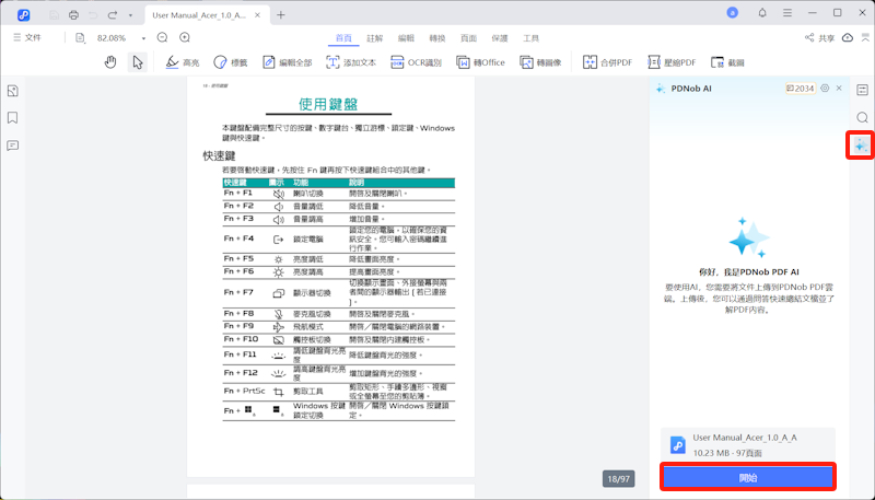Select the arrow cursor tool
The image size is (875, 500).
coord(137,62)
